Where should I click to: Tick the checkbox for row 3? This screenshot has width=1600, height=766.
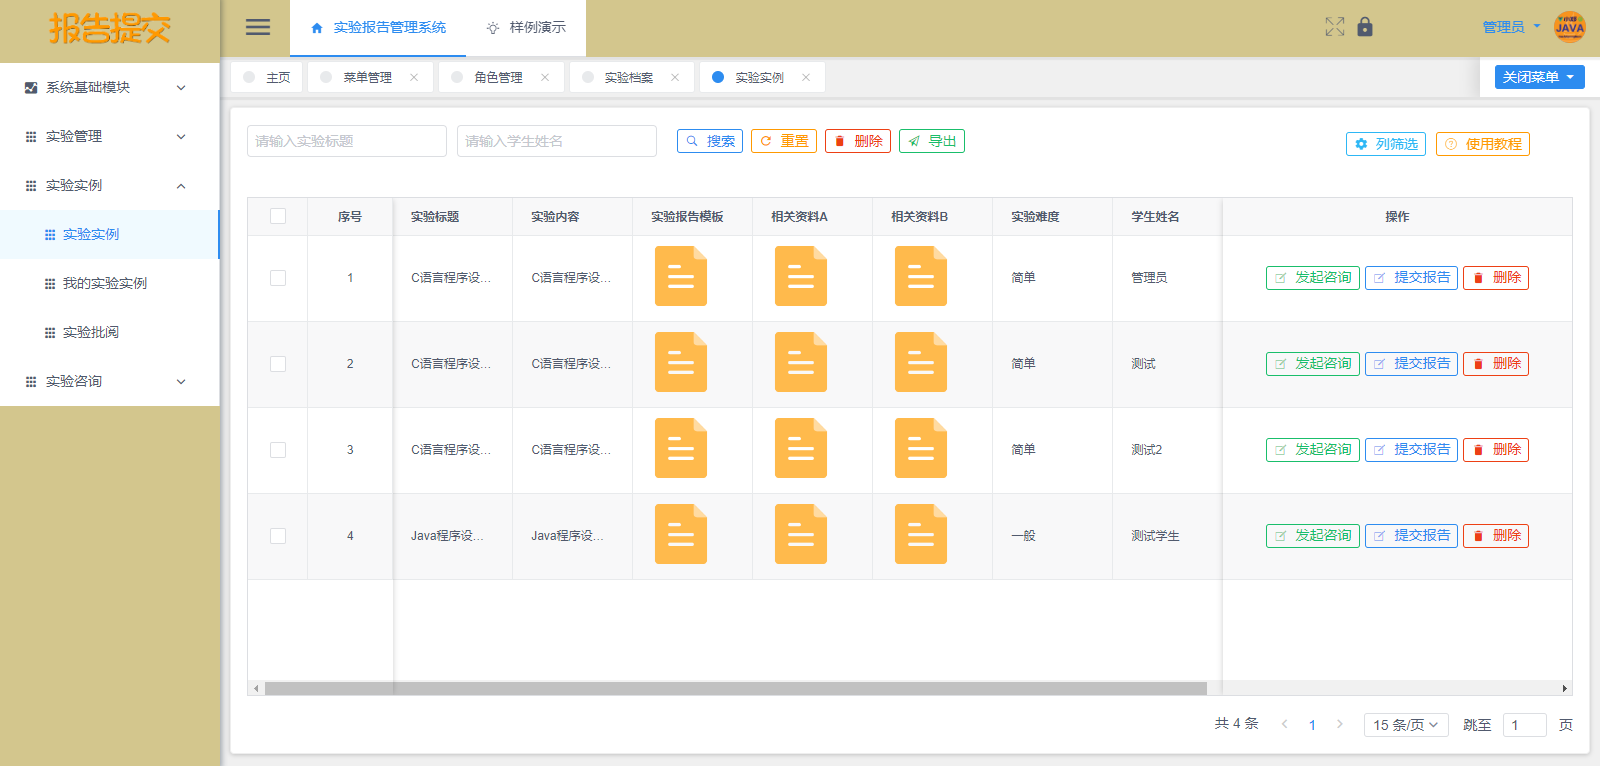(278, 450)
